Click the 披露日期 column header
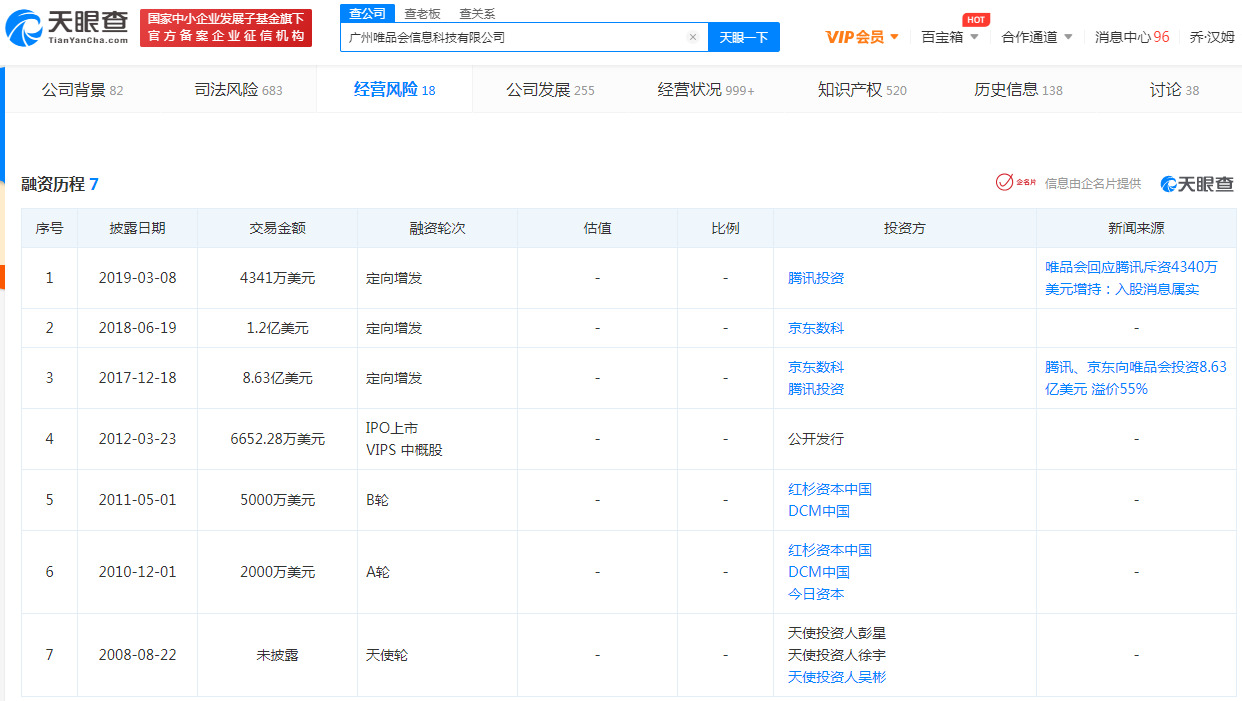This screenshot has width=1242, height=701. point(138,228)
